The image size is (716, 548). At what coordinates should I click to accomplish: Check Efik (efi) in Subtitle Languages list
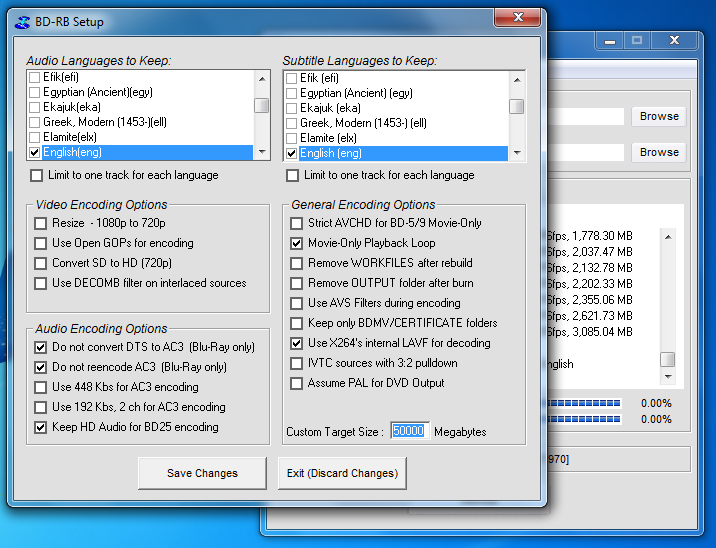coord(291,78)
